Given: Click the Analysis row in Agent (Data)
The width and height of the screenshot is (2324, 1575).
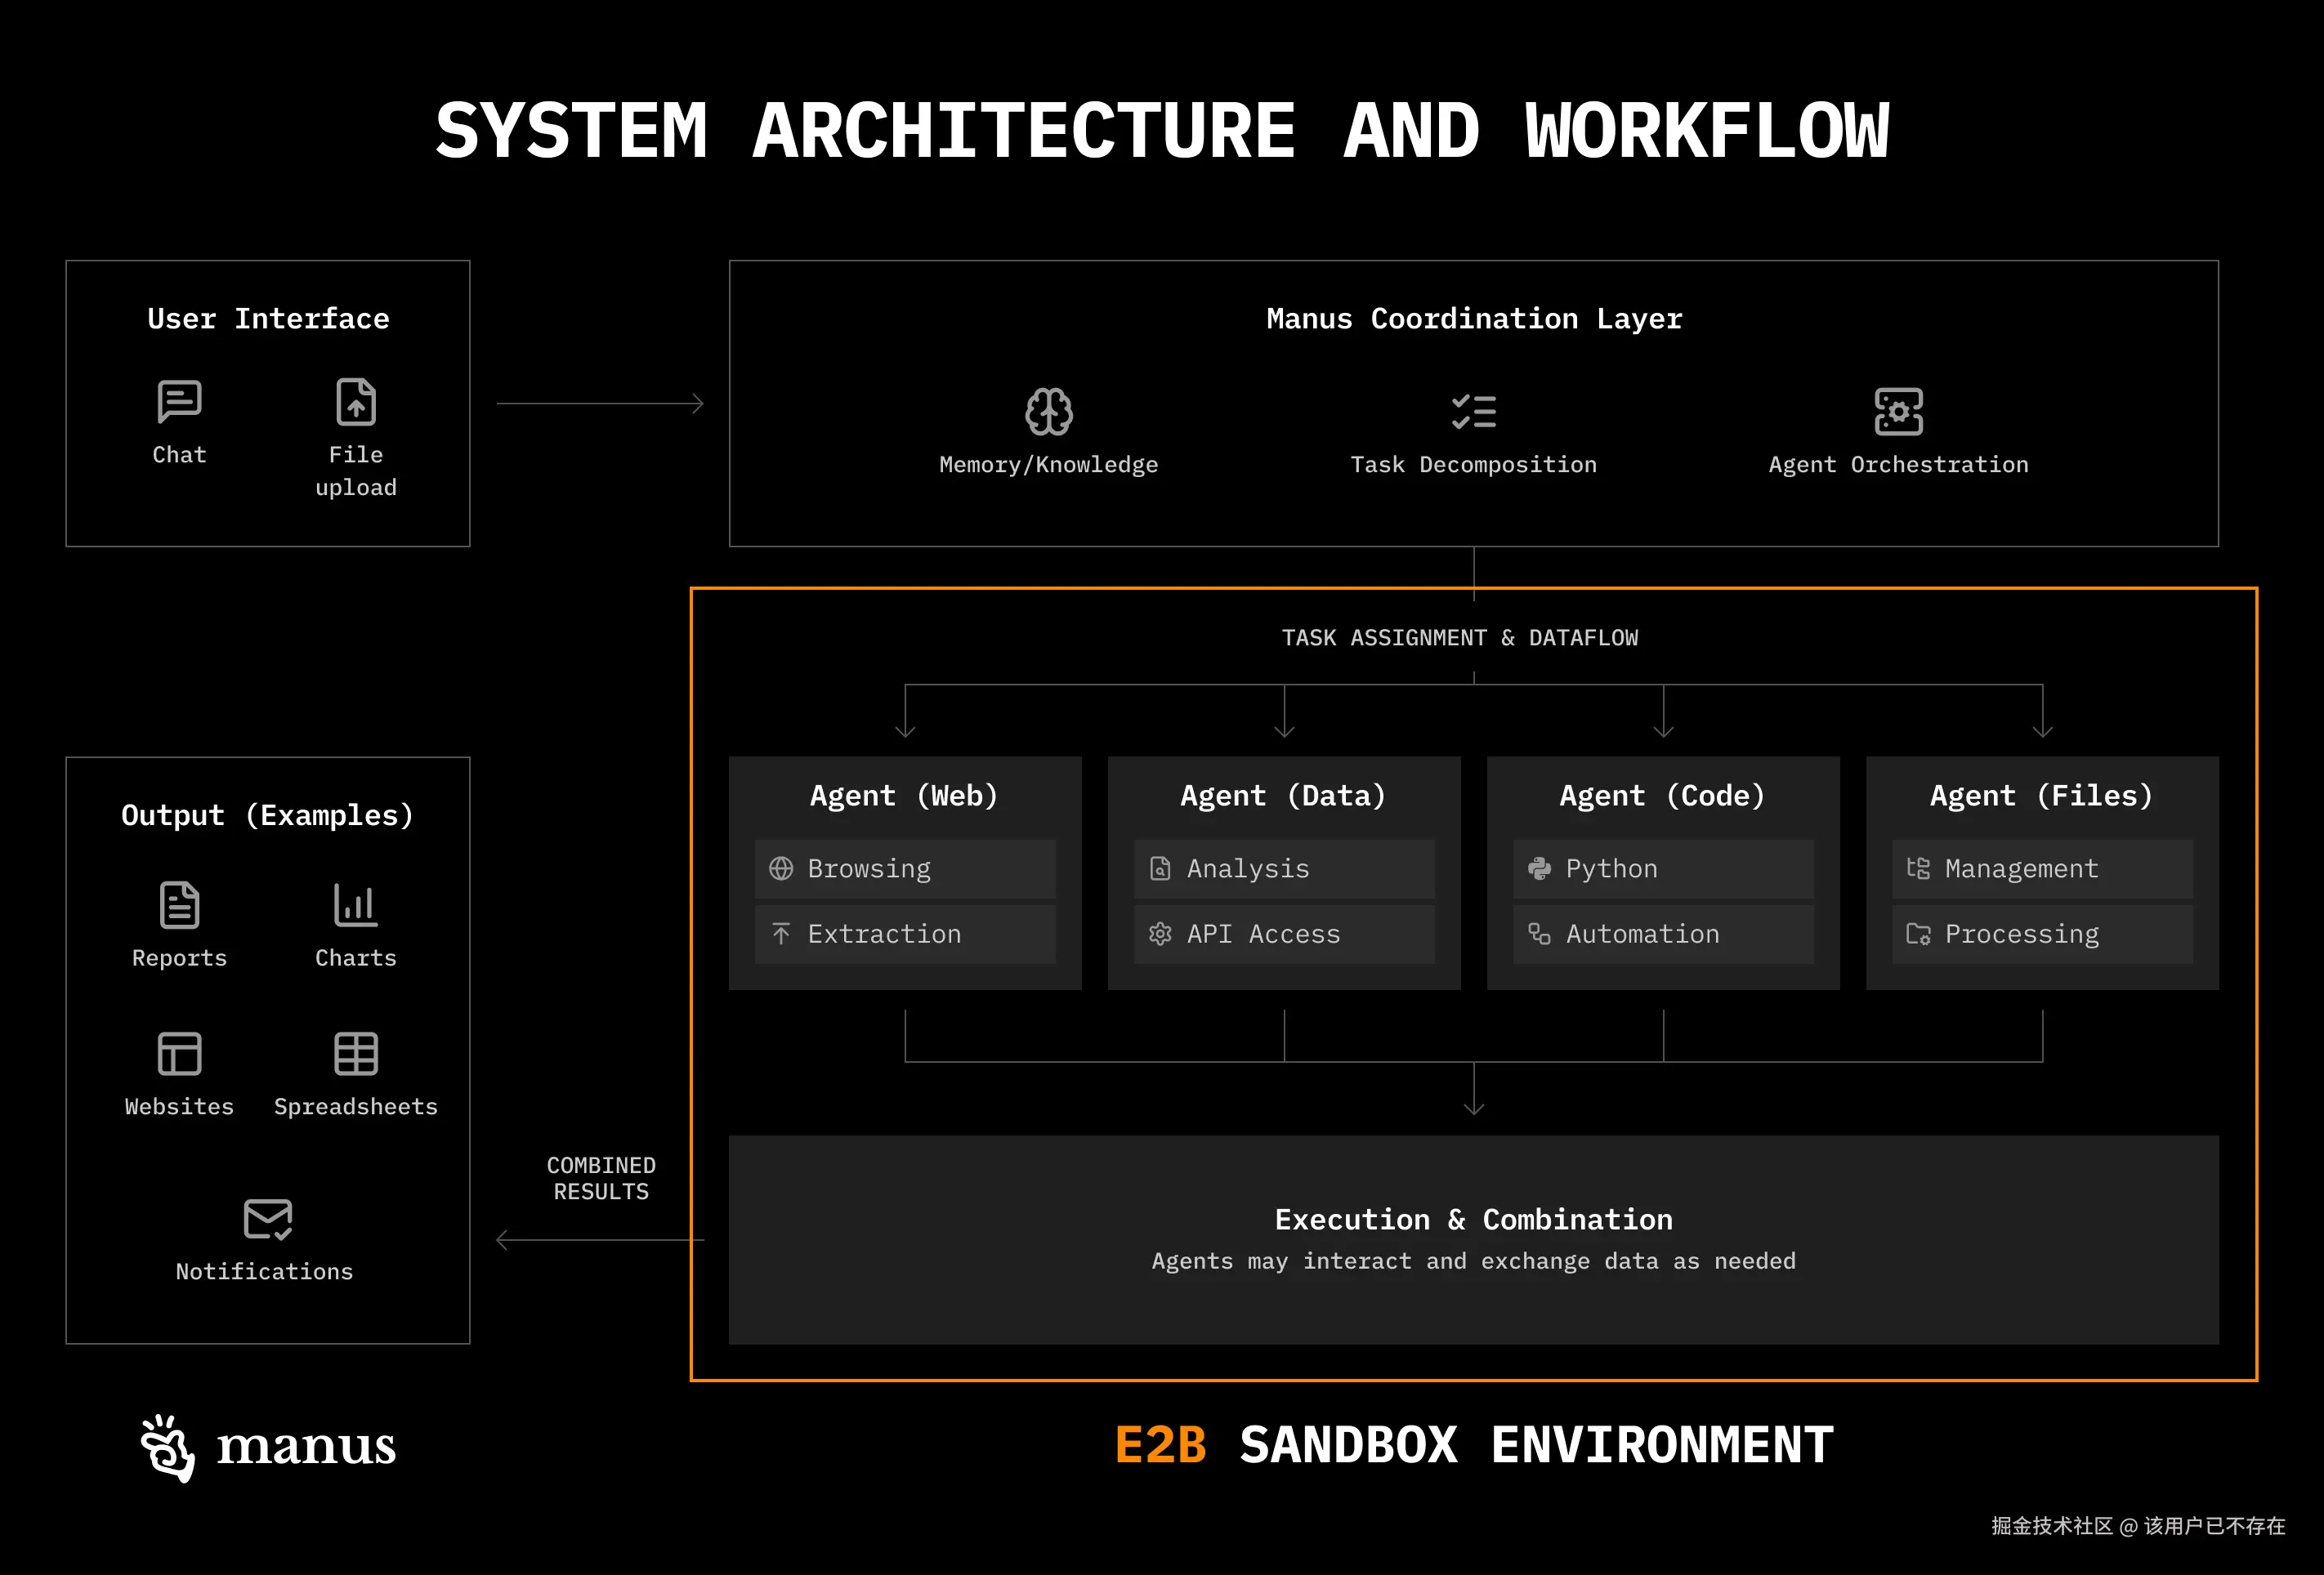Looking at the screenshot, I should 1283,868.
